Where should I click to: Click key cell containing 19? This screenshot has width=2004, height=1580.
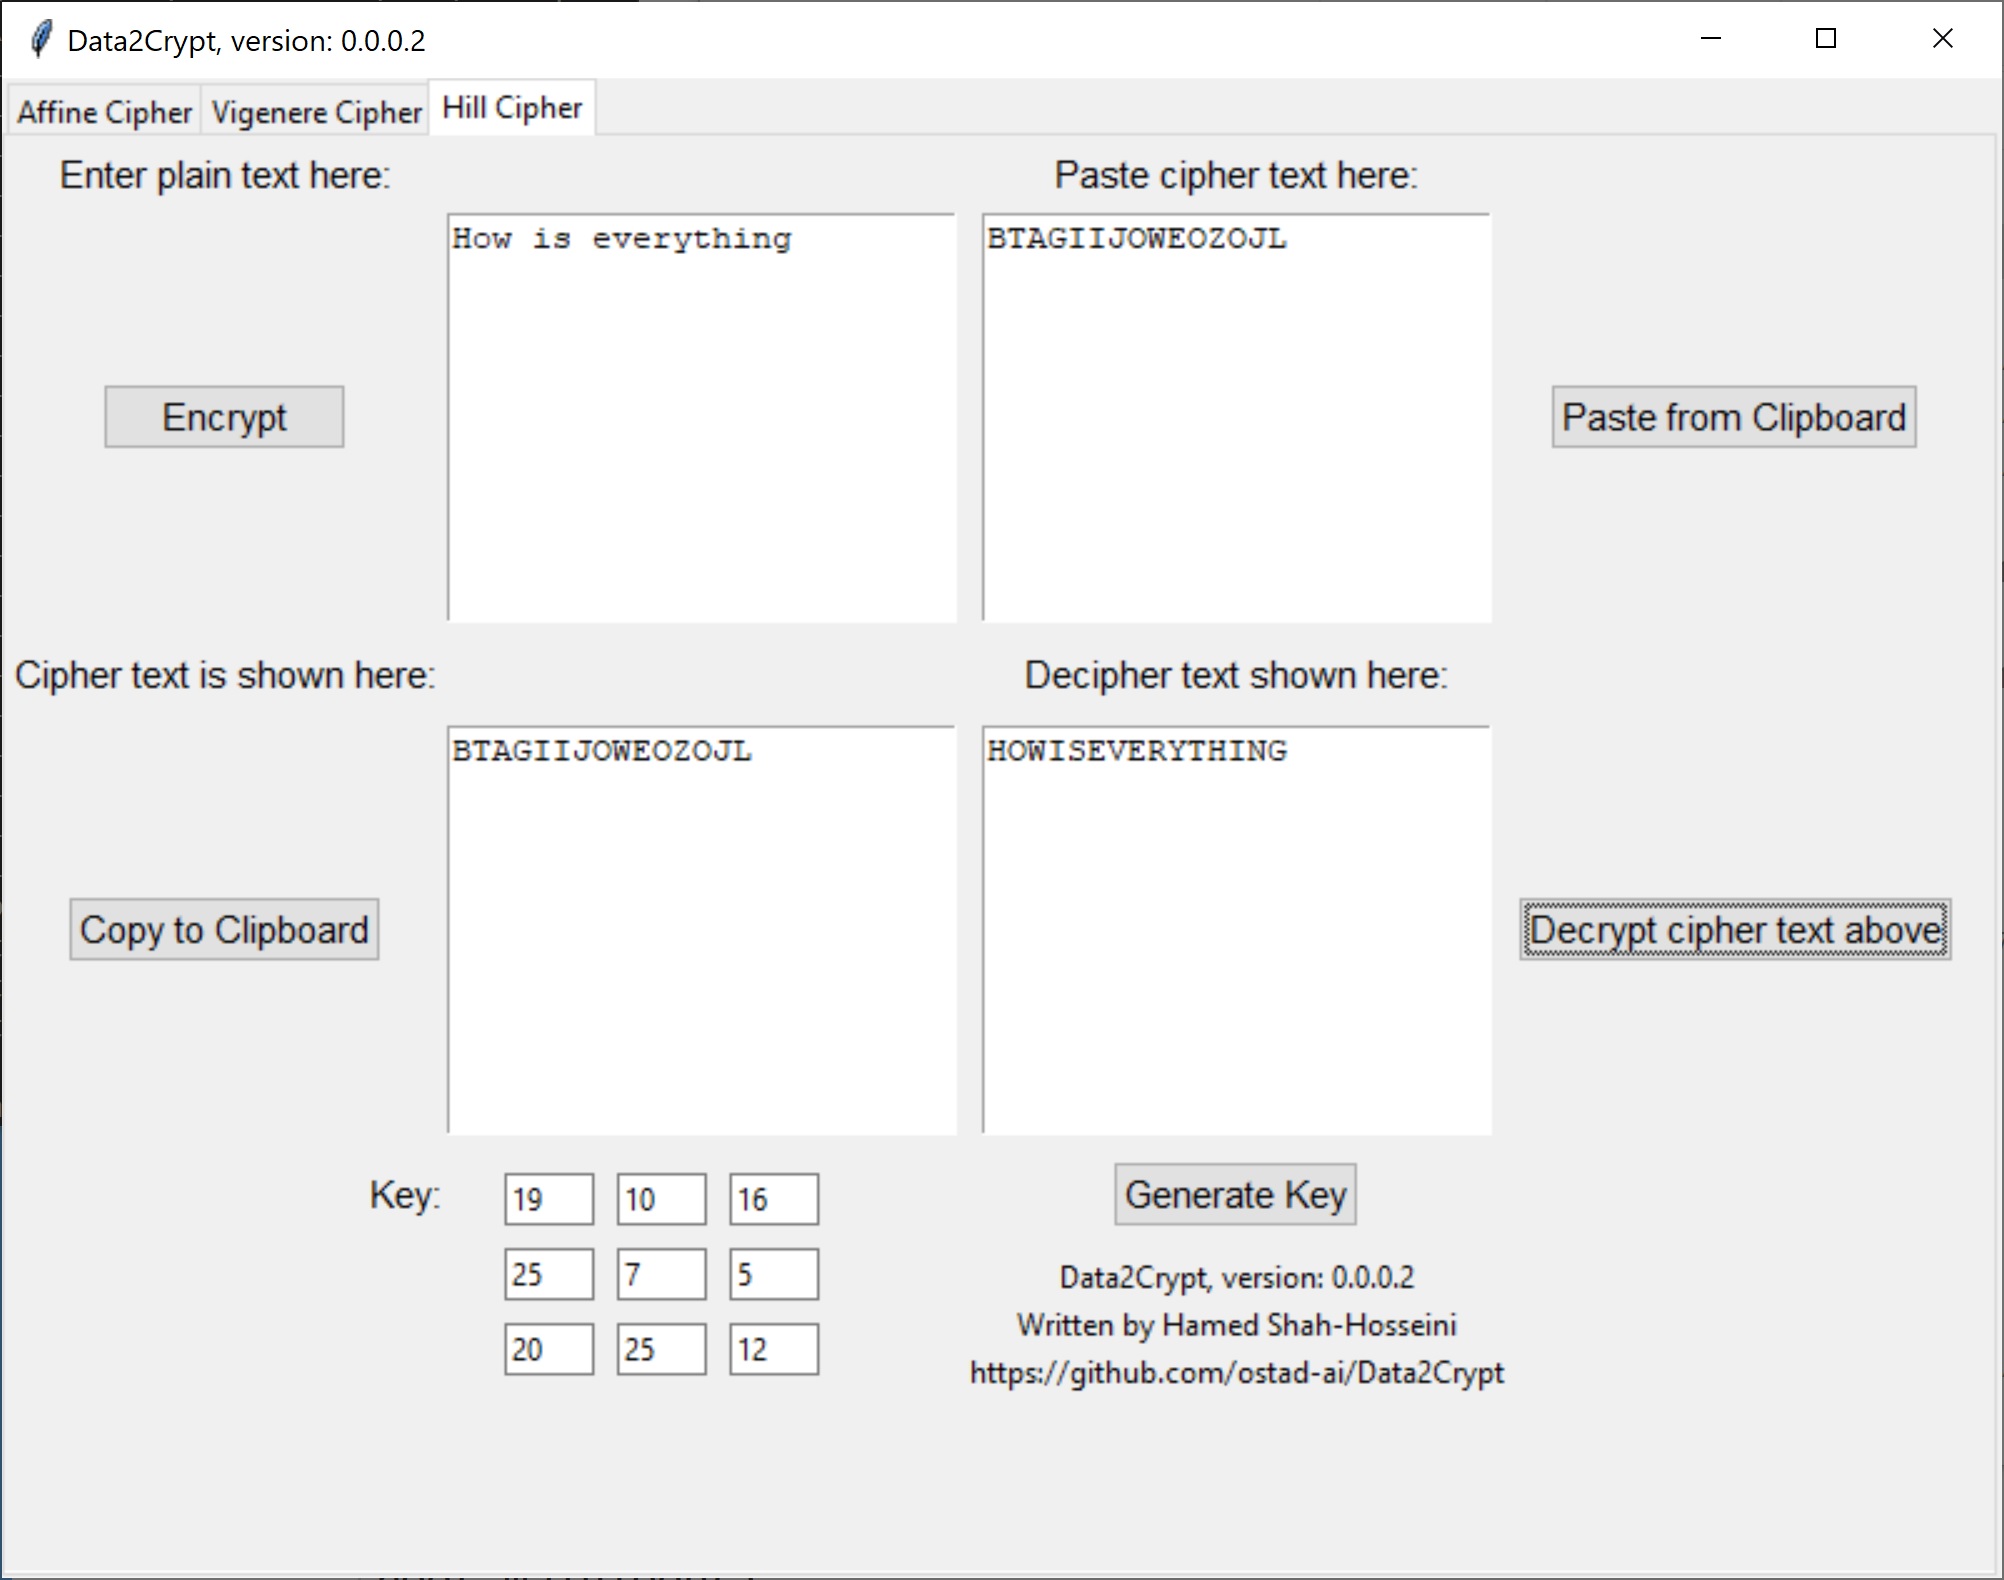click(x=548, y=1199)
